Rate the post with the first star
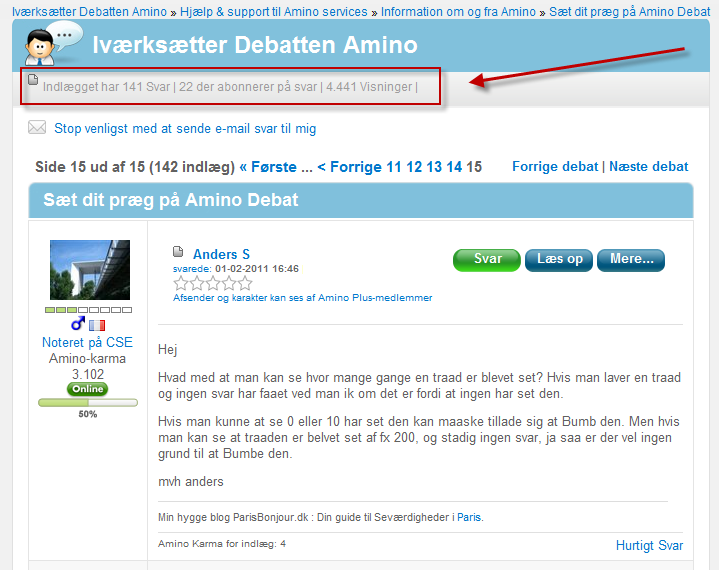 [x=181, y=283]
